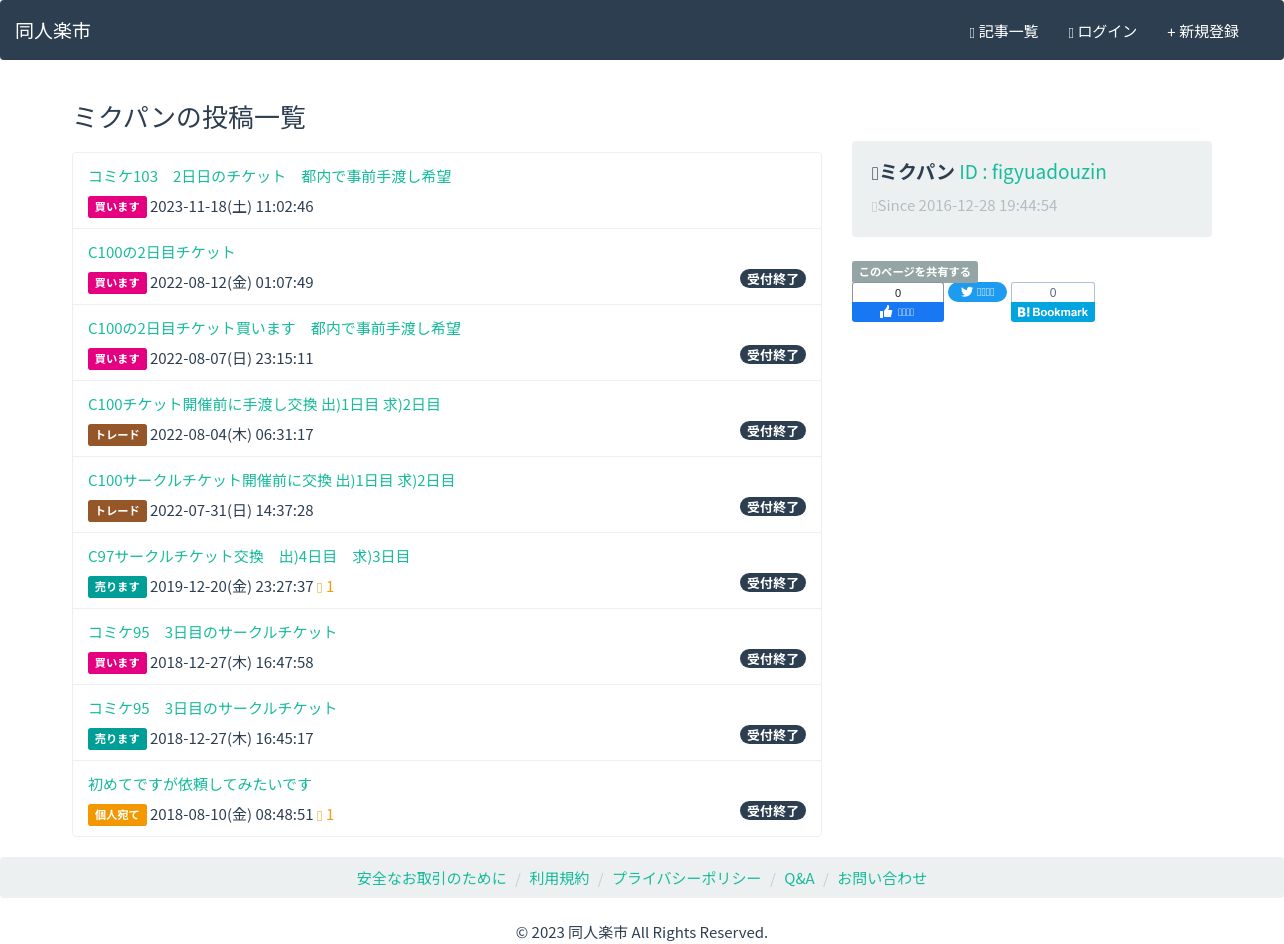Click the Facebook like button
Viewport: 1284px width, 944px height.
[x=898, y=312]
